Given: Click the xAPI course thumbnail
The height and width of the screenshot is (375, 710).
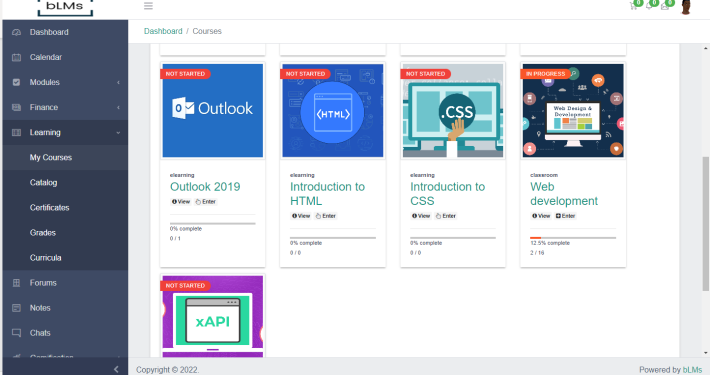Looking at the screenshot, I should (213, 316).
